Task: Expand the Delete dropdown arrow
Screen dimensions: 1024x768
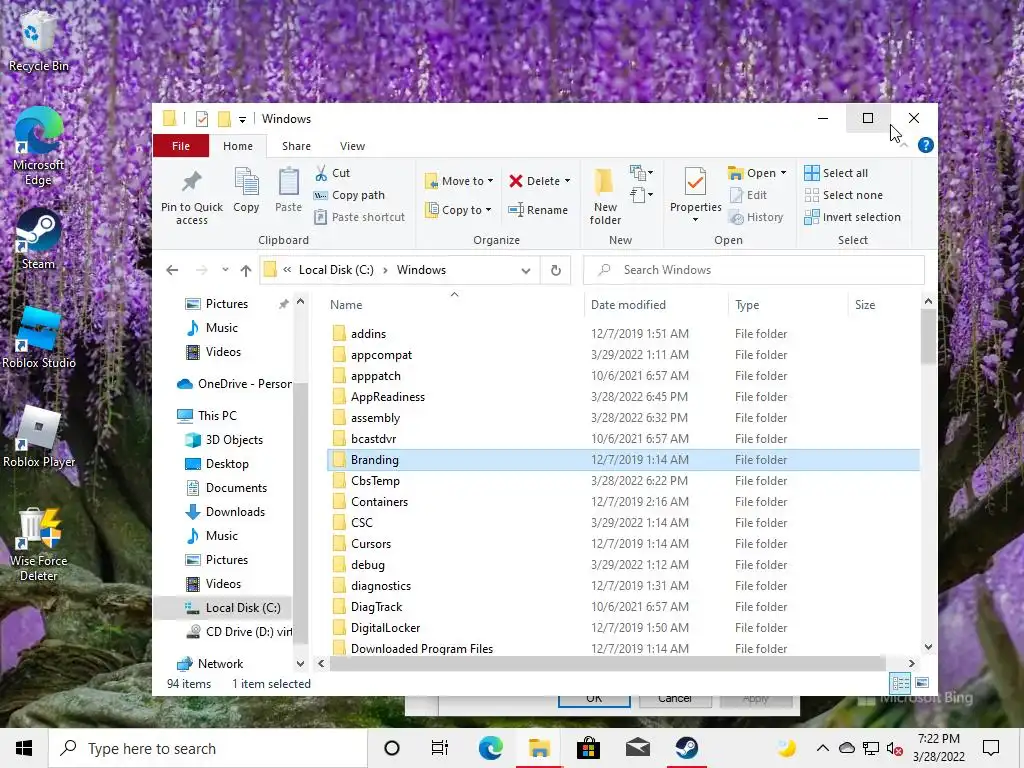Action: tap(568, 181)
